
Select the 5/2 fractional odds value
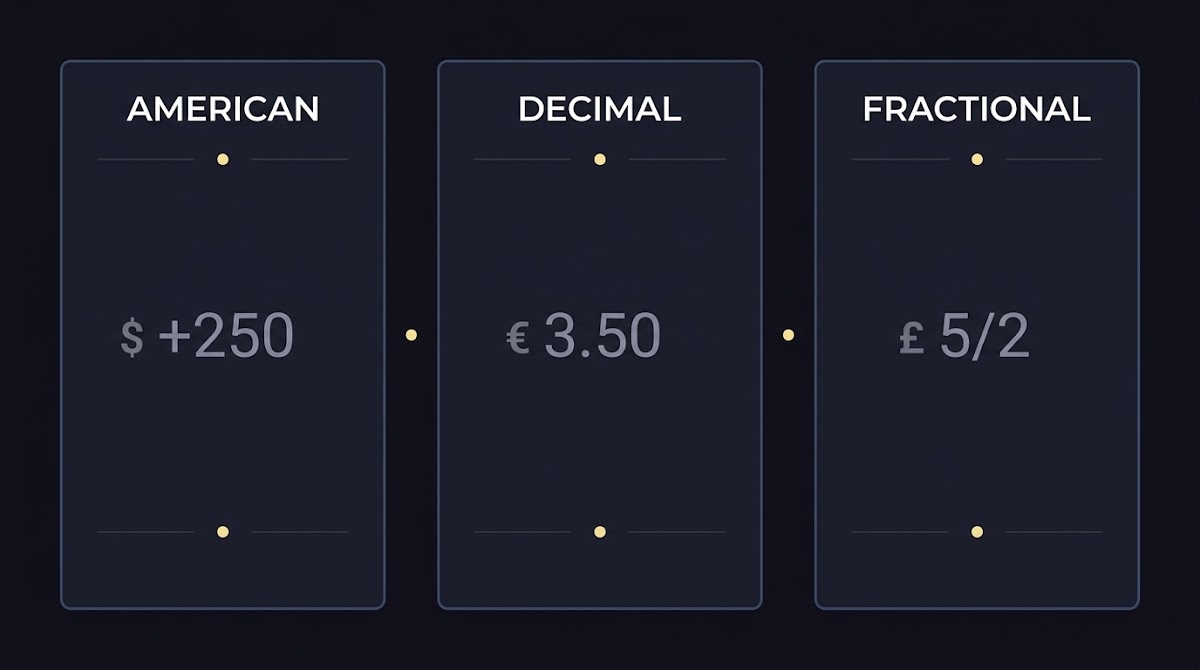point(984,336)
